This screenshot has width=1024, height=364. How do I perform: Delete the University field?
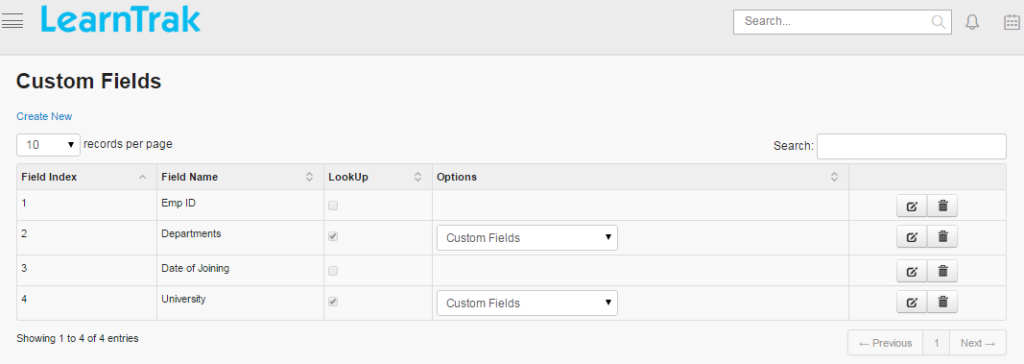942,301
